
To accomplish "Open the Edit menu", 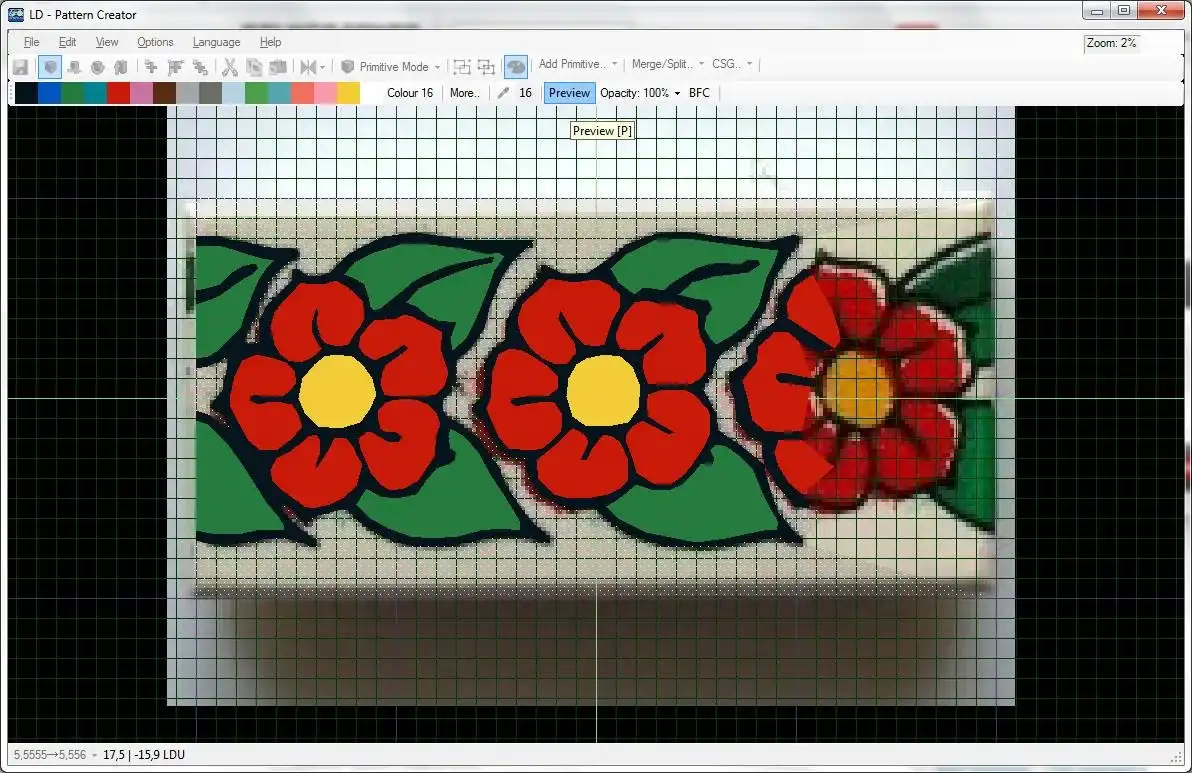I will 68,42.
